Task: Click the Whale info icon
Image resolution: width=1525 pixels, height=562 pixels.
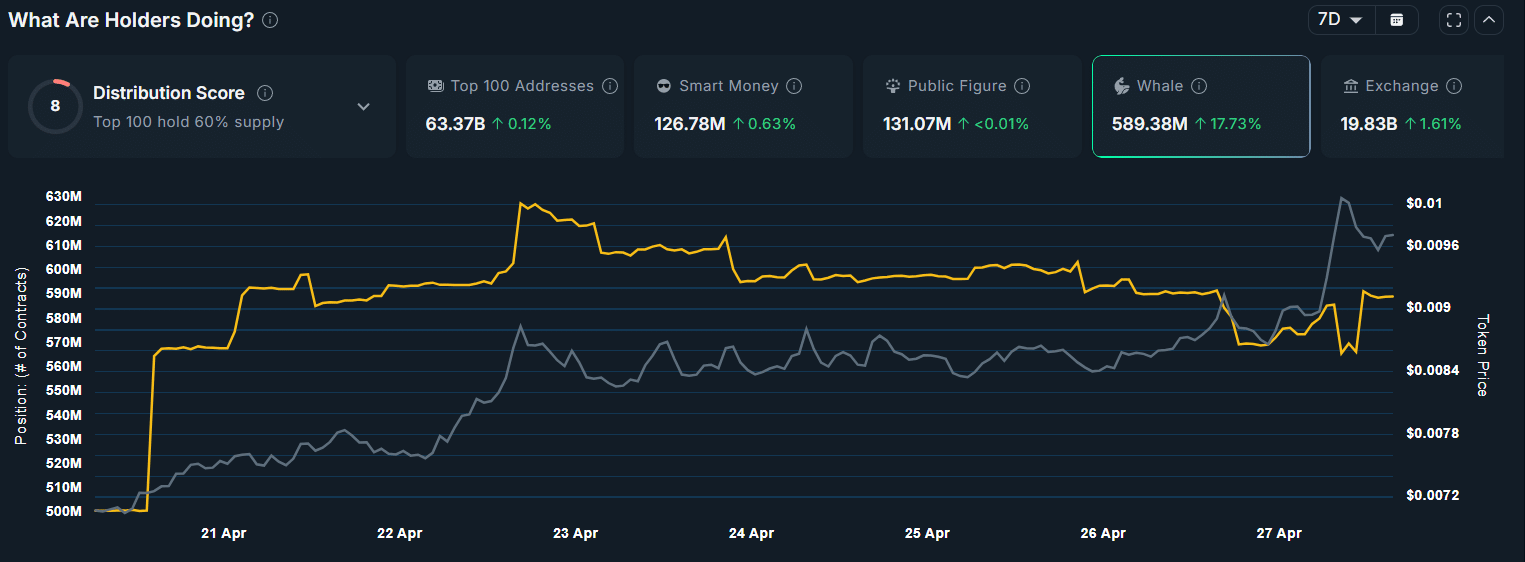Action: pyautogui.click(x=1199, y=86)
